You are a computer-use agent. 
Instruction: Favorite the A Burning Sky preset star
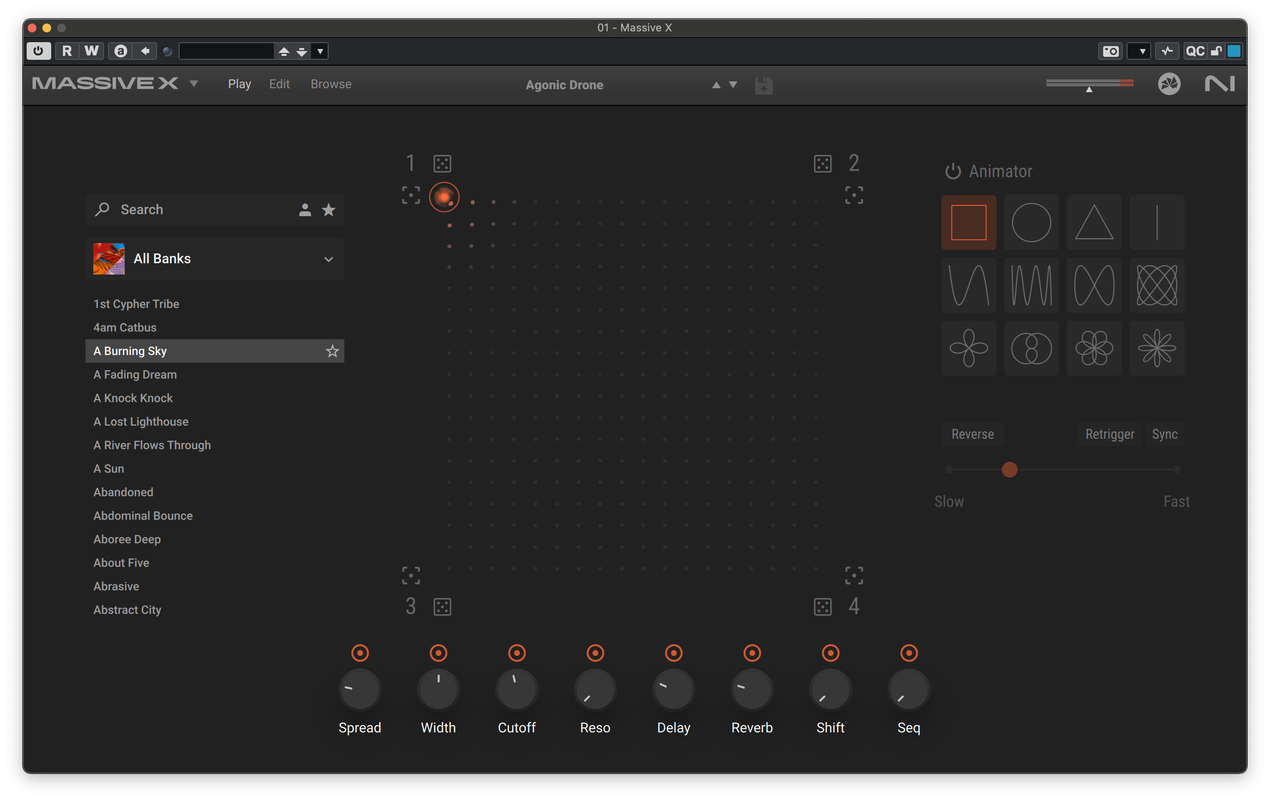point(333,351)
